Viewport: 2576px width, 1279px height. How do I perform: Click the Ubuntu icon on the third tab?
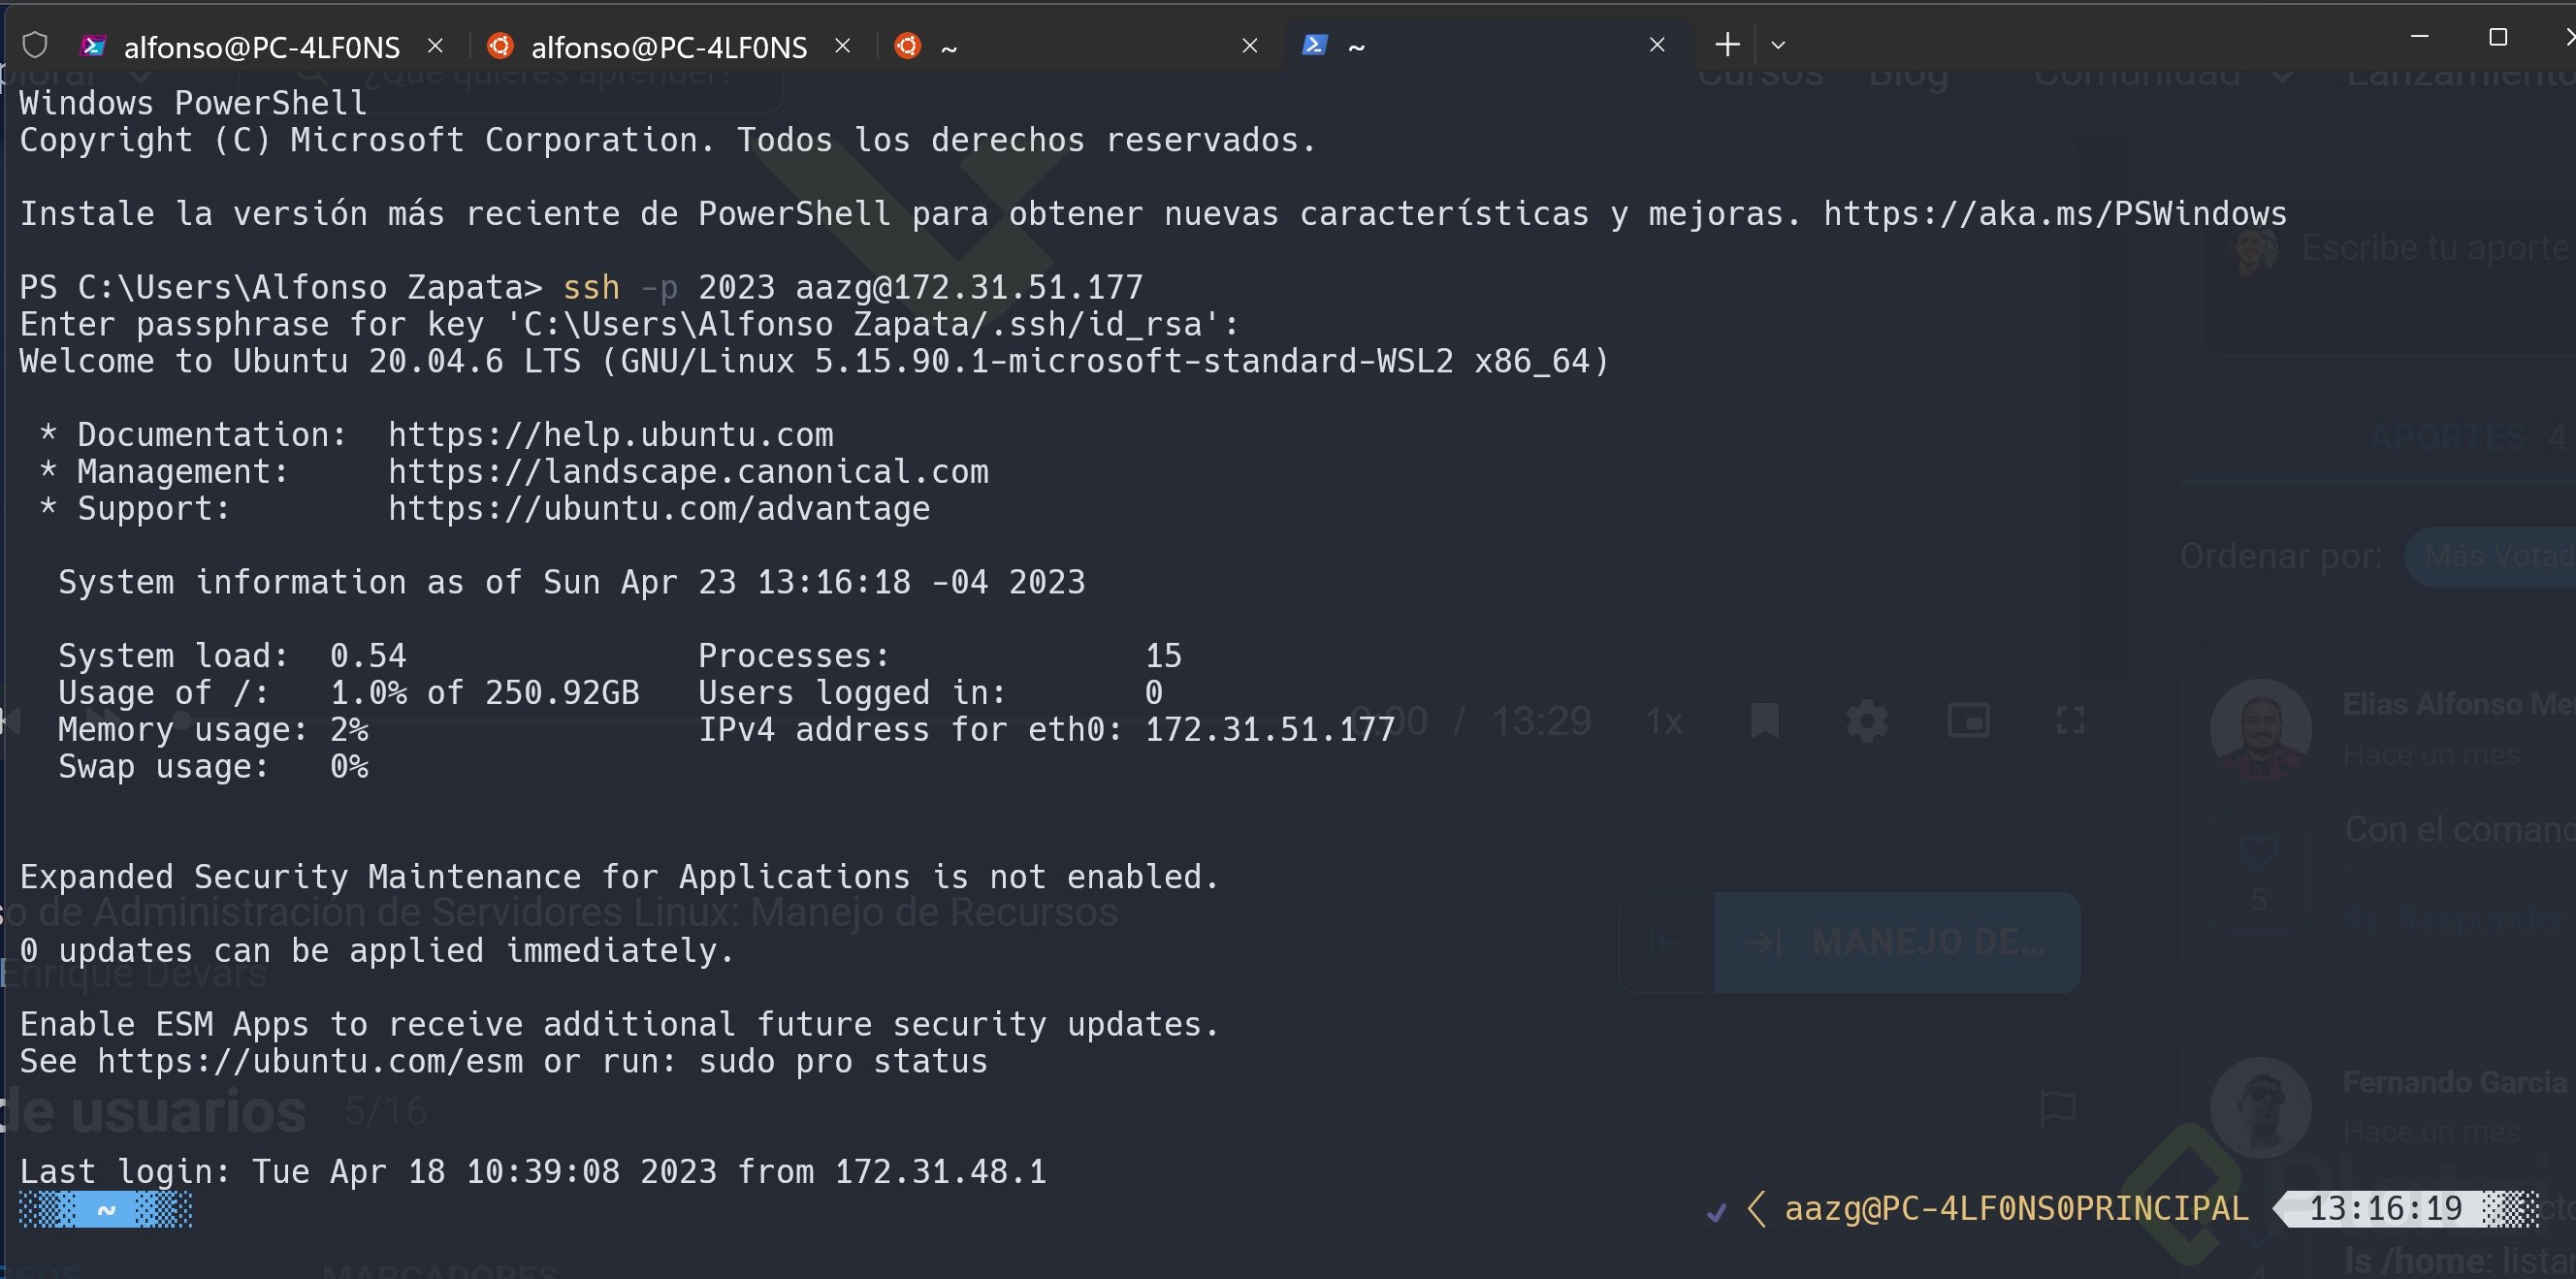tap(908, 45)
